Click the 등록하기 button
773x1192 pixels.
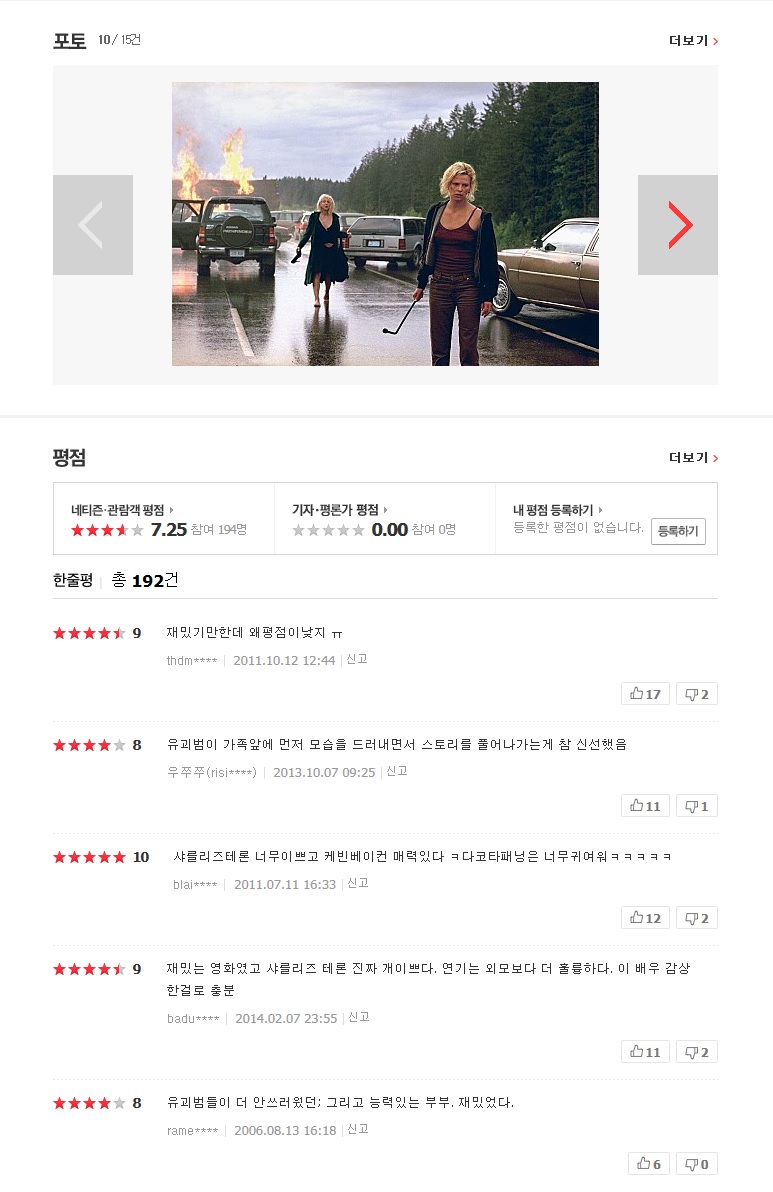[x=678, y=531]
